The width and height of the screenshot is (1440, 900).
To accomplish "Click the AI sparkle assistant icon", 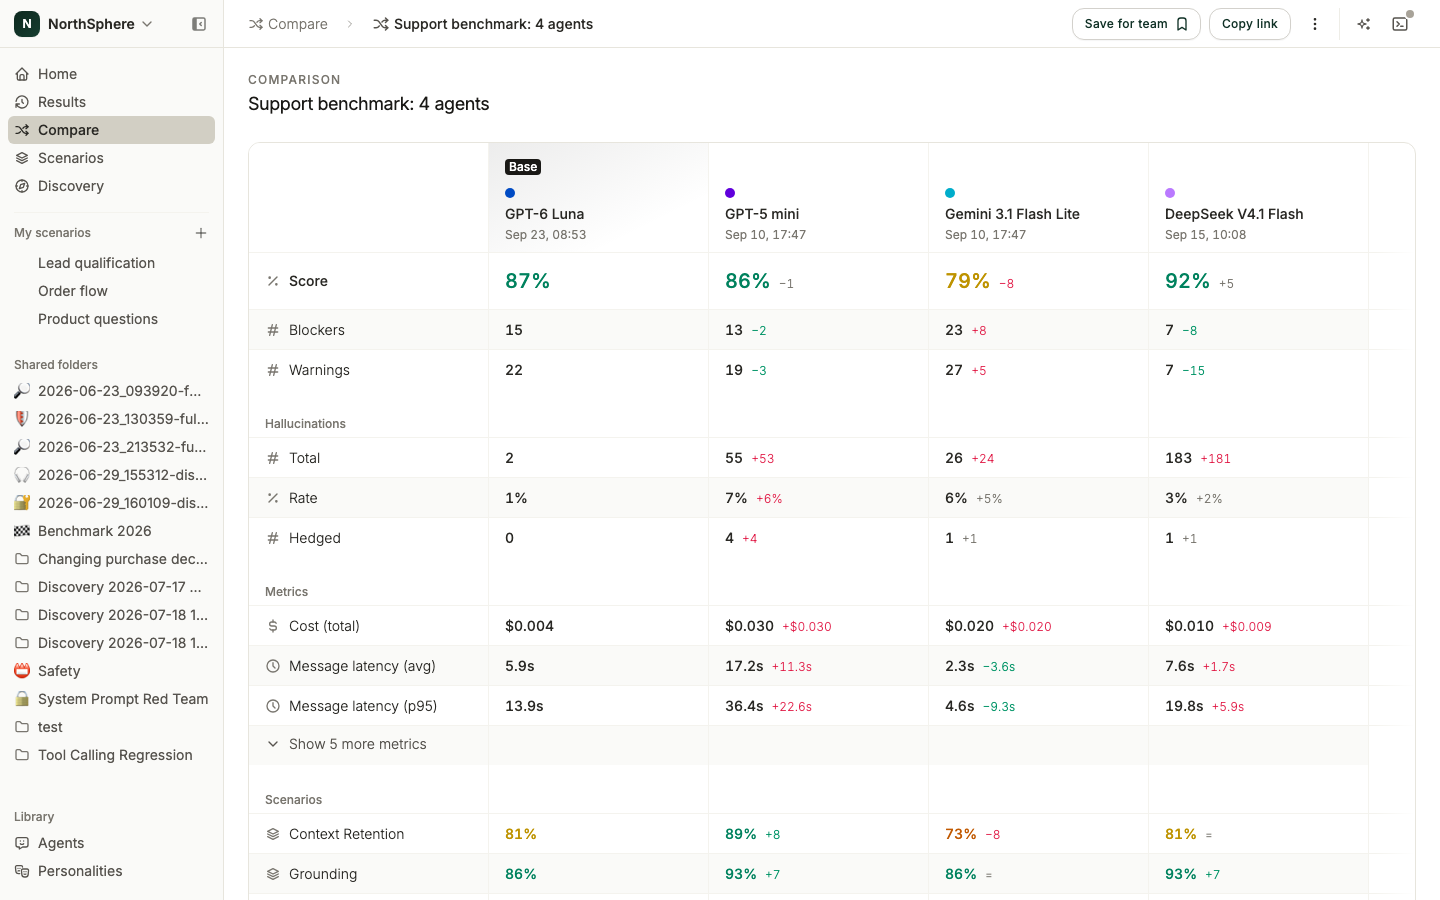I will pos(1364,24).
